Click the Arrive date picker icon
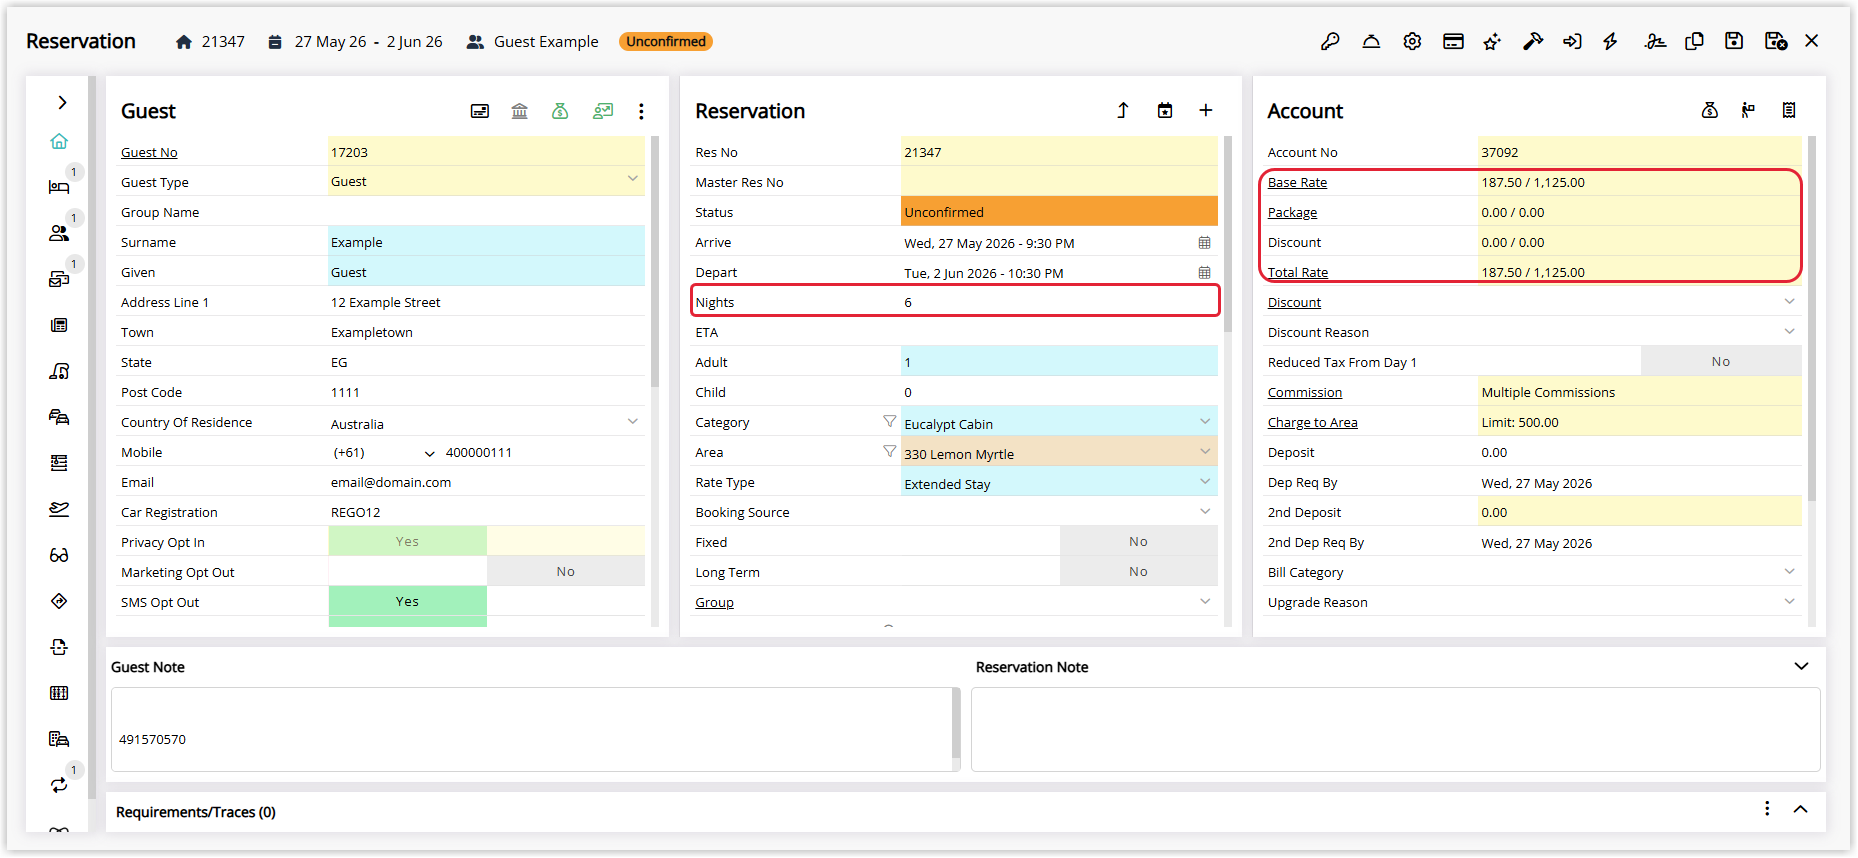The image size is (1858, 858). click(1204, 243)
